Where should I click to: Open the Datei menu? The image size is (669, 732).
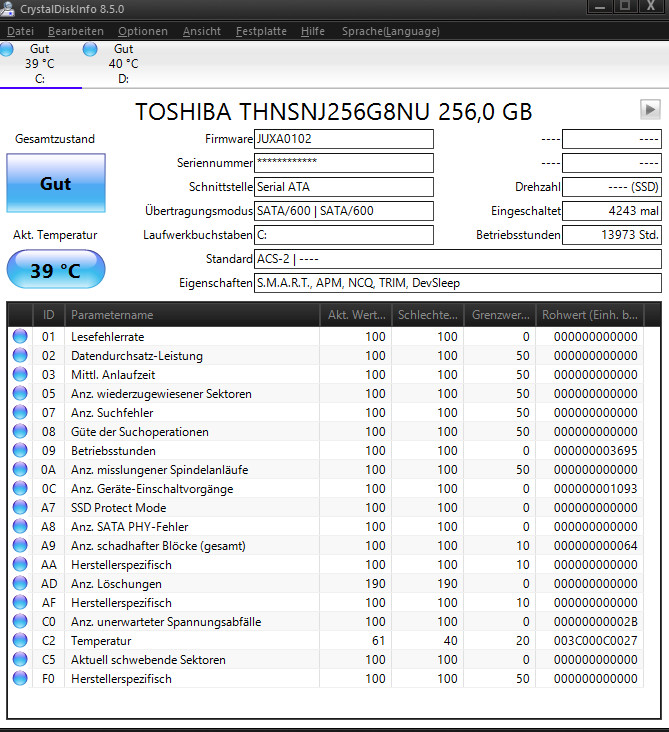21,31
